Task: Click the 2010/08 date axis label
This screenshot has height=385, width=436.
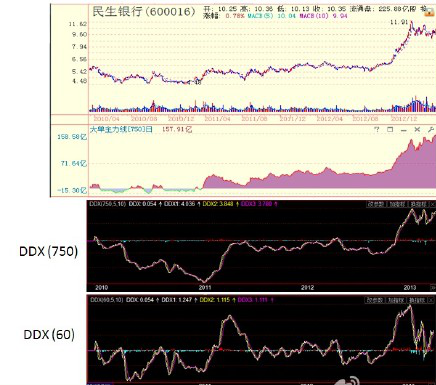Action: click(144, 118)
